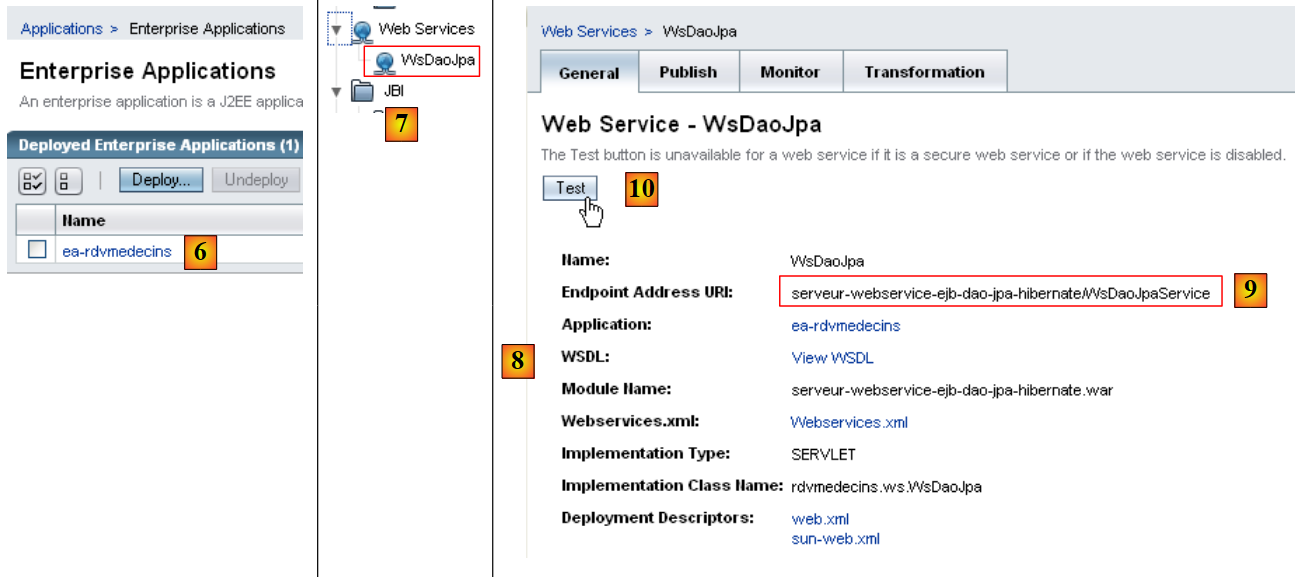
Task: Click the Web Services globe icon
Action: pyautogui.click(x=362, y=30)
